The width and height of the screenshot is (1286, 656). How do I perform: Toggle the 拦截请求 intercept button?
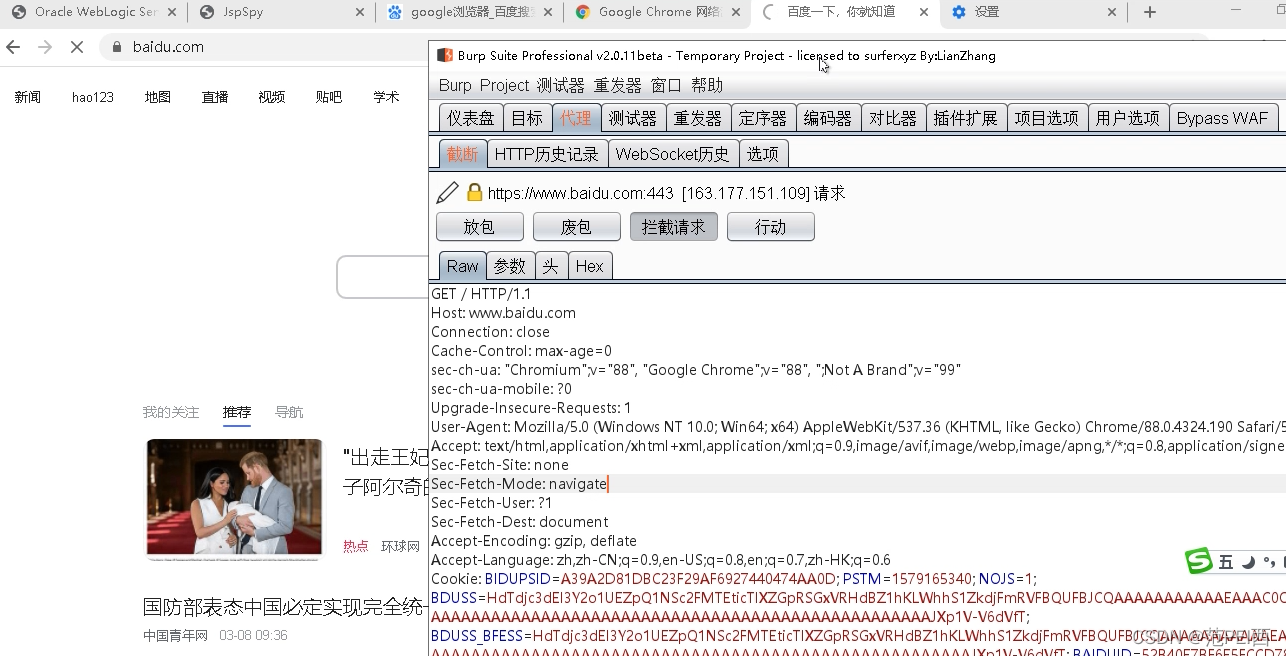click(x=674, y=227)
